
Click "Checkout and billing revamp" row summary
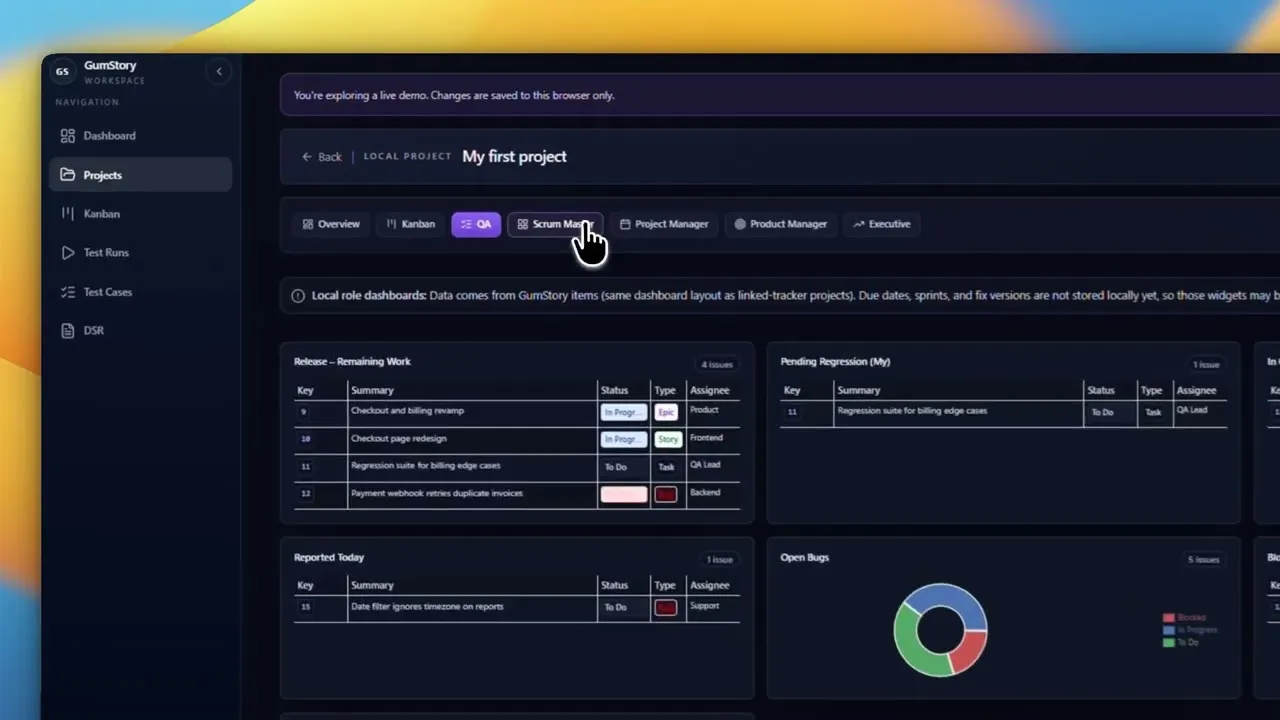coord(407,411)
